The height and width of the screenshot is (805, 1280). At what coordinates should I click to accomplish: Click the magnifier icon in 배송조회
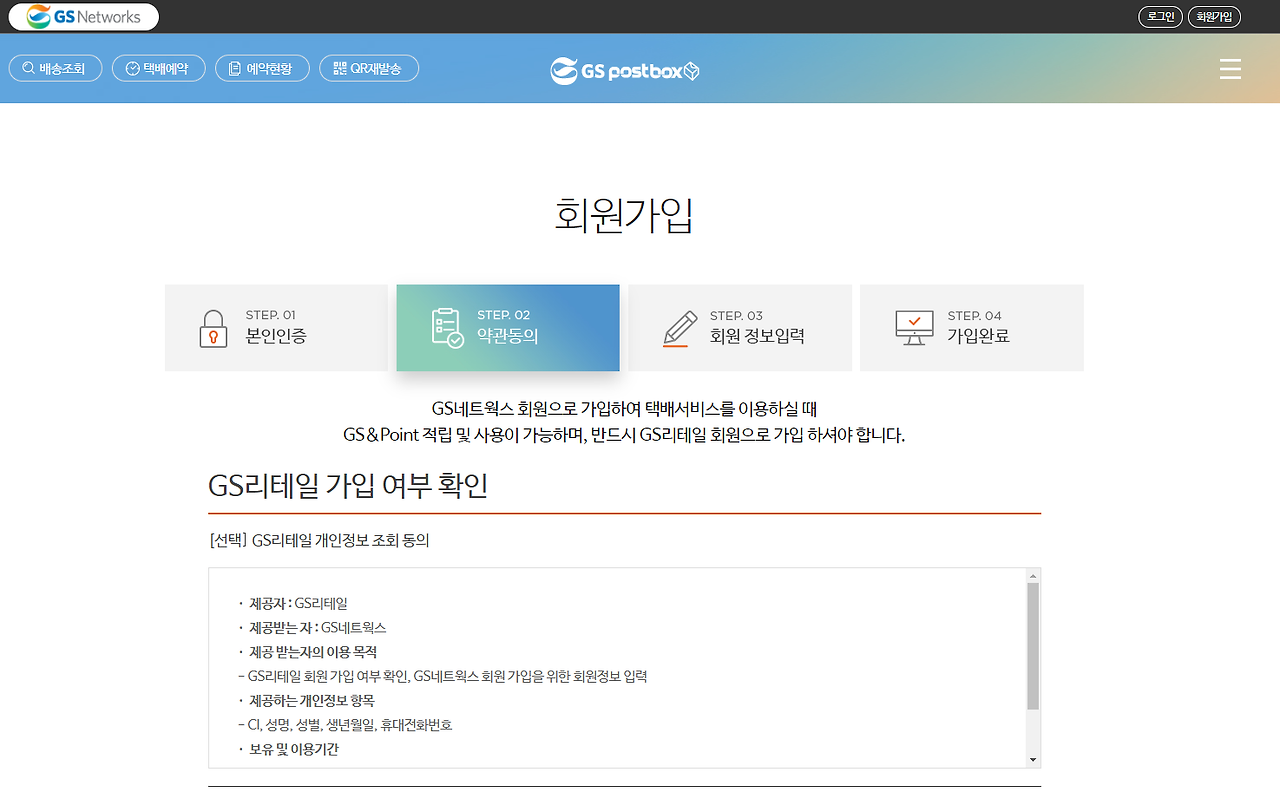pos(29,69)
